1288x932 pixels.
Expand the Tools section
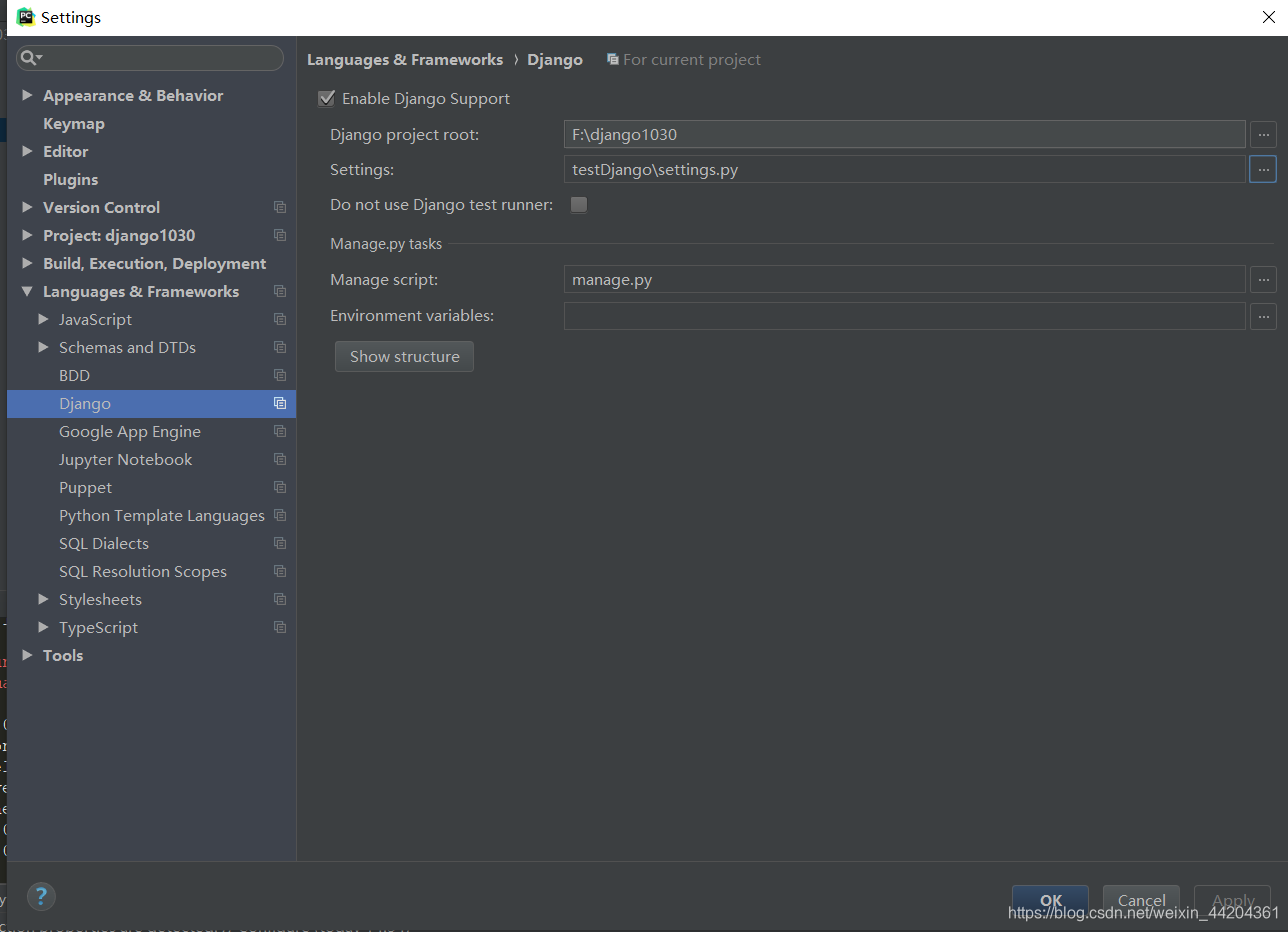tap(27, 655)
